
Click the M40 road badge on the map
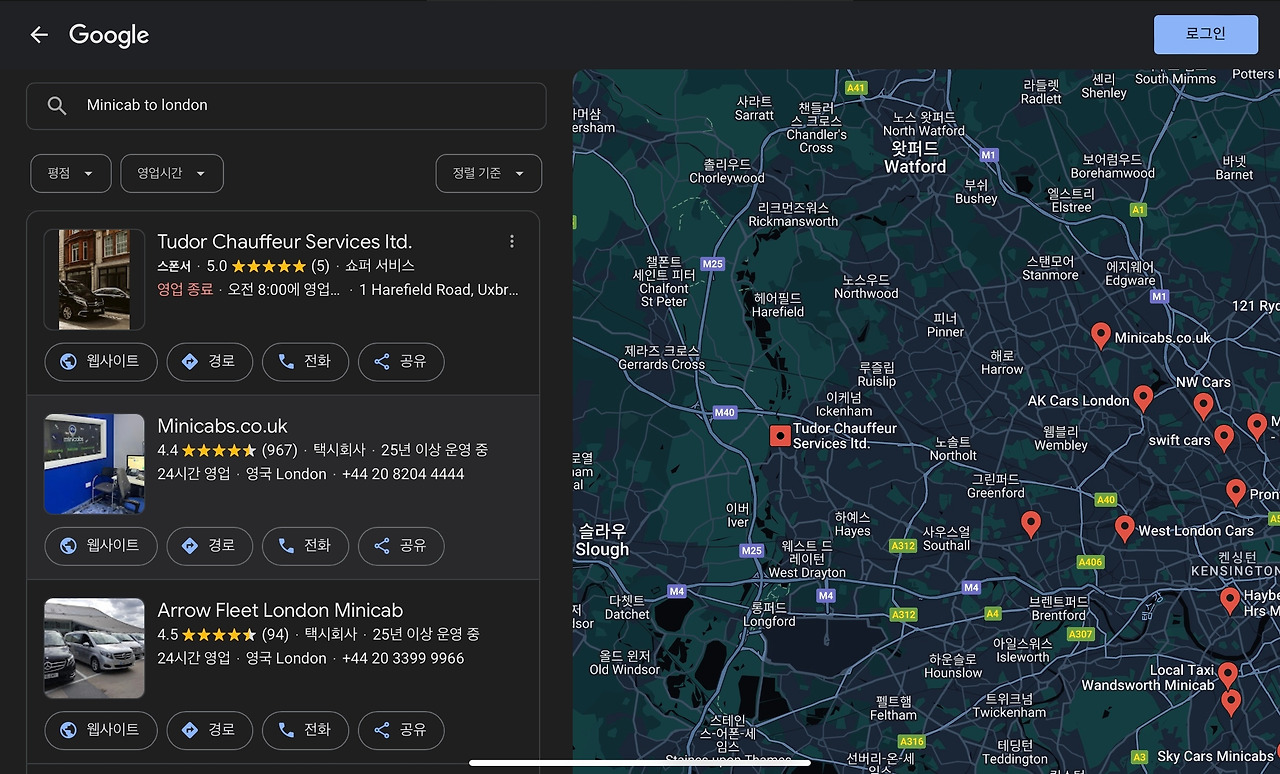[725, 412]
